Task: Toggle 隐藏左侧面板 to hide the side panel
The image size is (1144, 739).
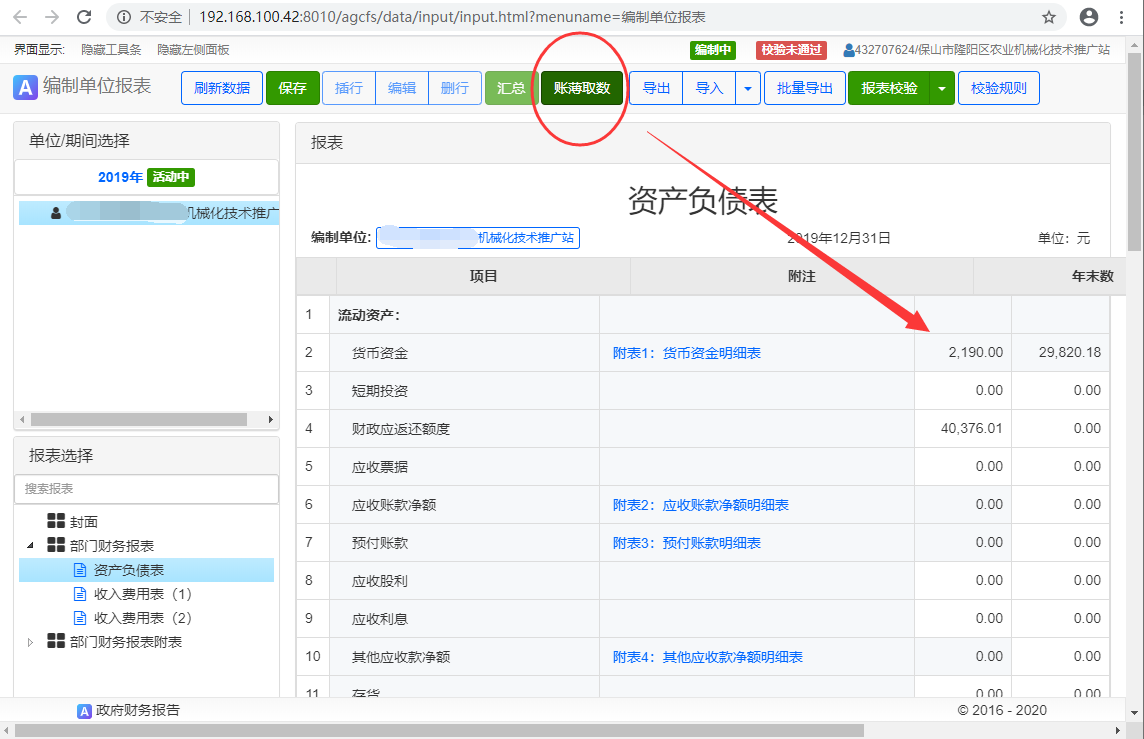Action: (x=195, y=50)
